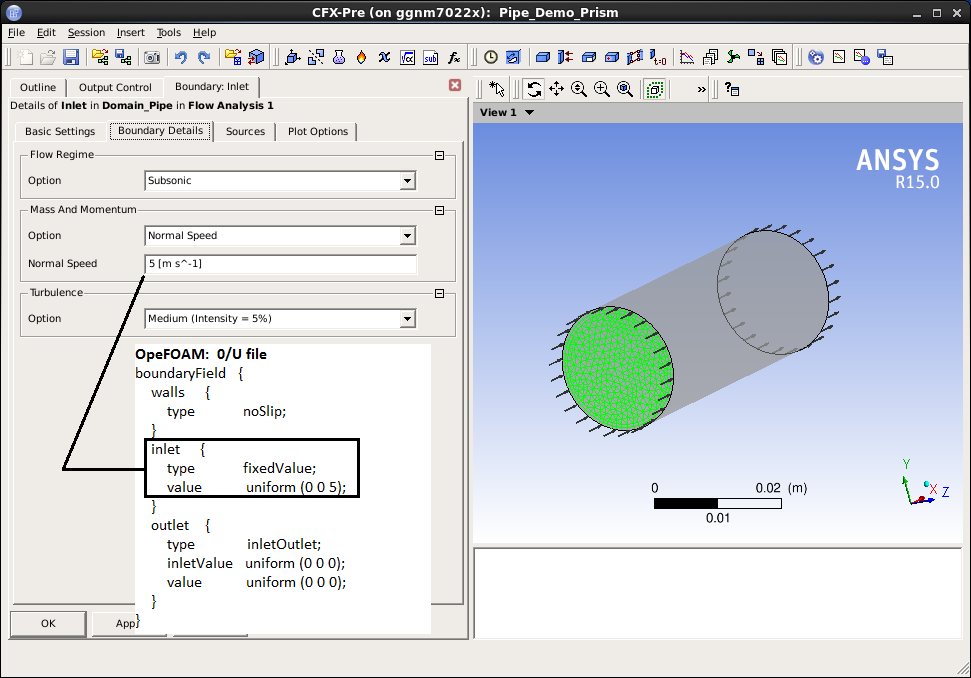Open the Tools menu

click(x=168, y=33)
